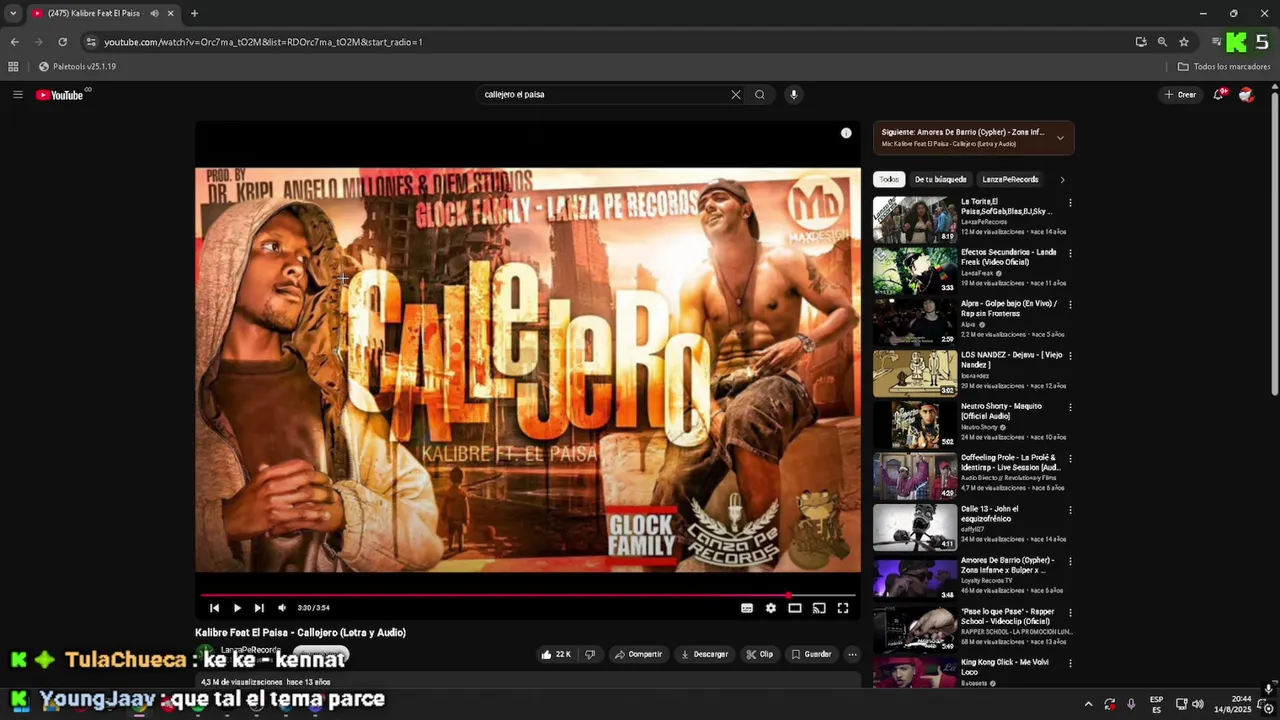Screen dimensions: 1280x720
Task: Open browser zoom magnifier icon
Action: 1162,42
